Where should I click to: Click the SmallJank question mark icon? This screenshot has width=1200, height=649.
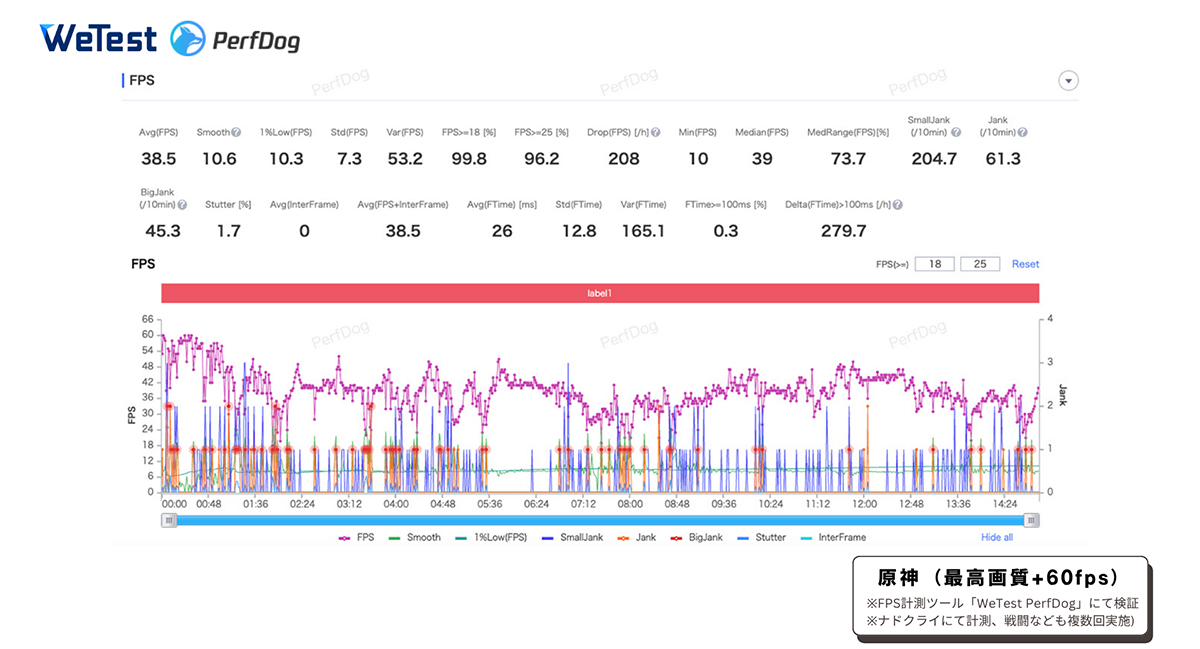tap(955, 132)
